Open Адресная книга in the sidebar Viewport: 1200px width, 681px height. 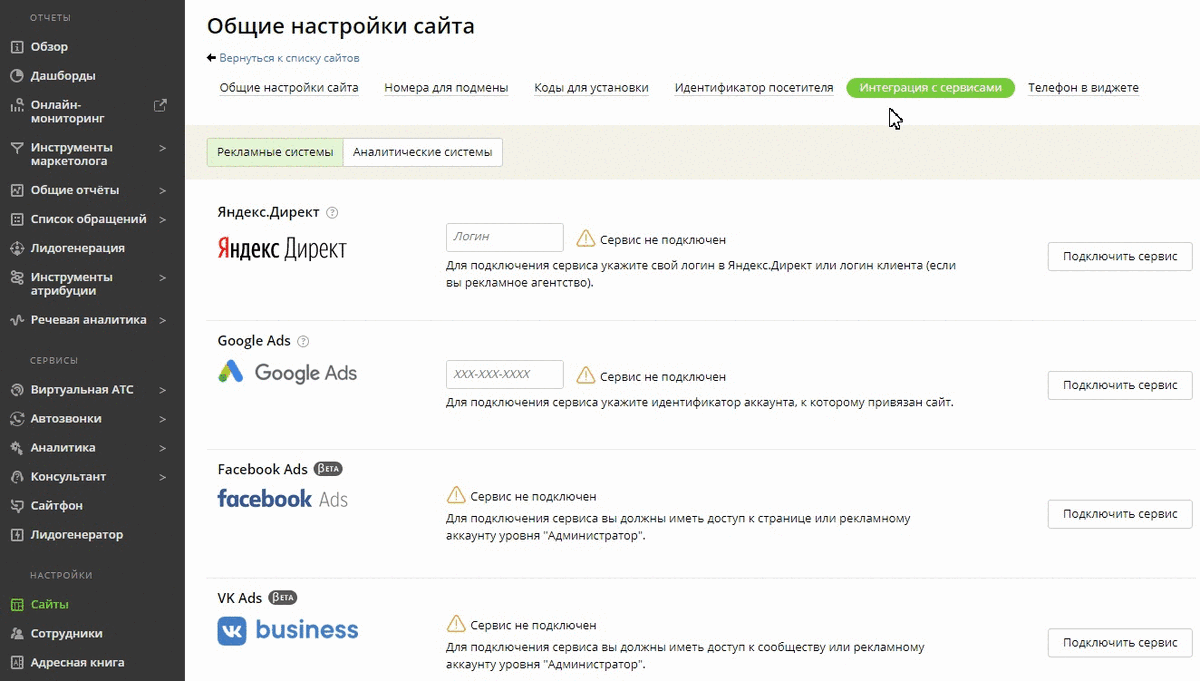77,662
